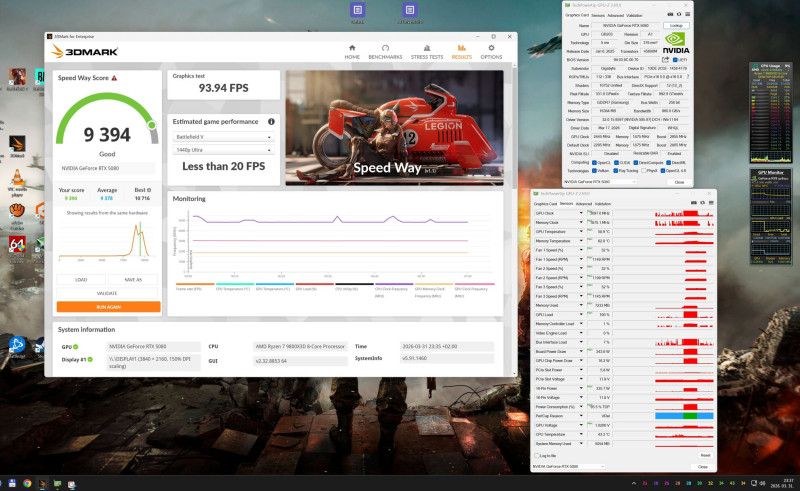The height and width of the screenshot is (491, 800).
Task: Toggle CUDA checkbox in GPU-Z
Action: pos(616,162)
